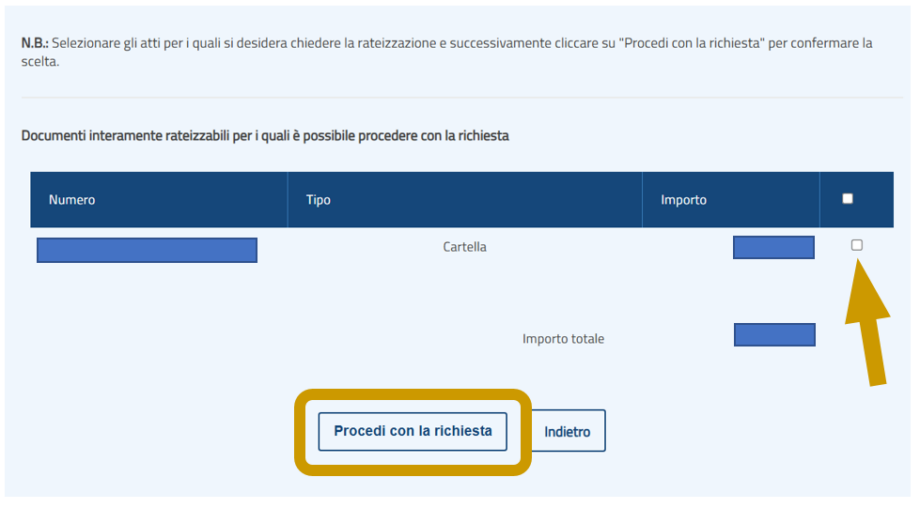The width and height of the screenshot is (920, 508).
Task: Click the bold N.B. label
Action: pyautogui.click(x=35, y=44)
